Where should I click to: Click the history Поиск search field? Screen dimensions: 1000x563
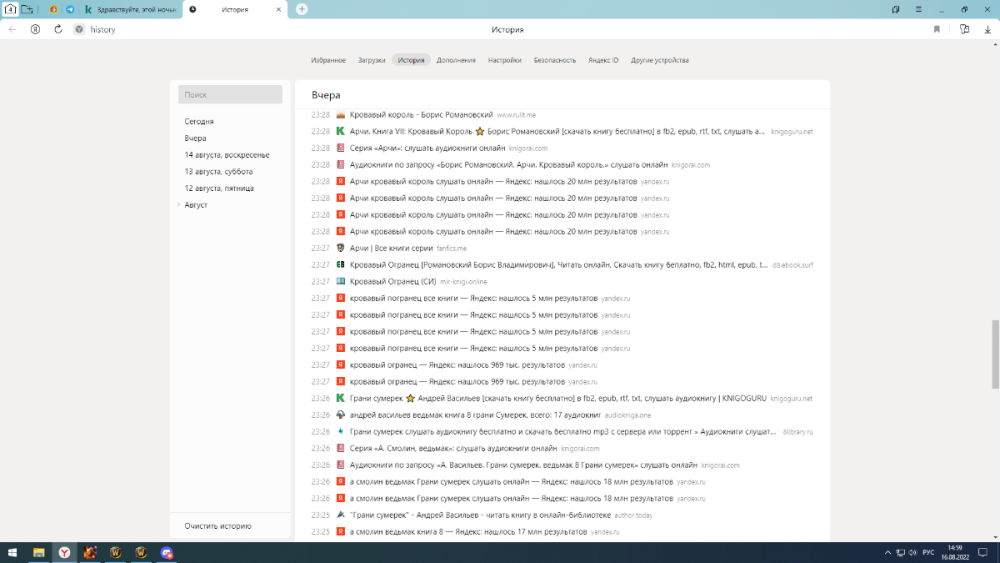(x=230, y=94)
